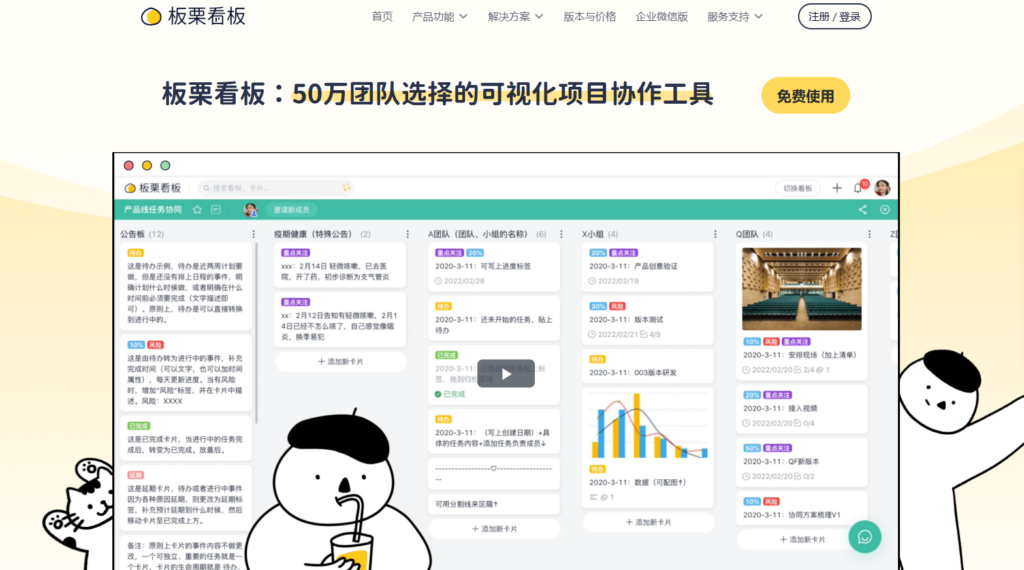Click 添加新卡片 in 疫期健康 list
Viewport: 1024px width, 570px height.
point(340,361)
